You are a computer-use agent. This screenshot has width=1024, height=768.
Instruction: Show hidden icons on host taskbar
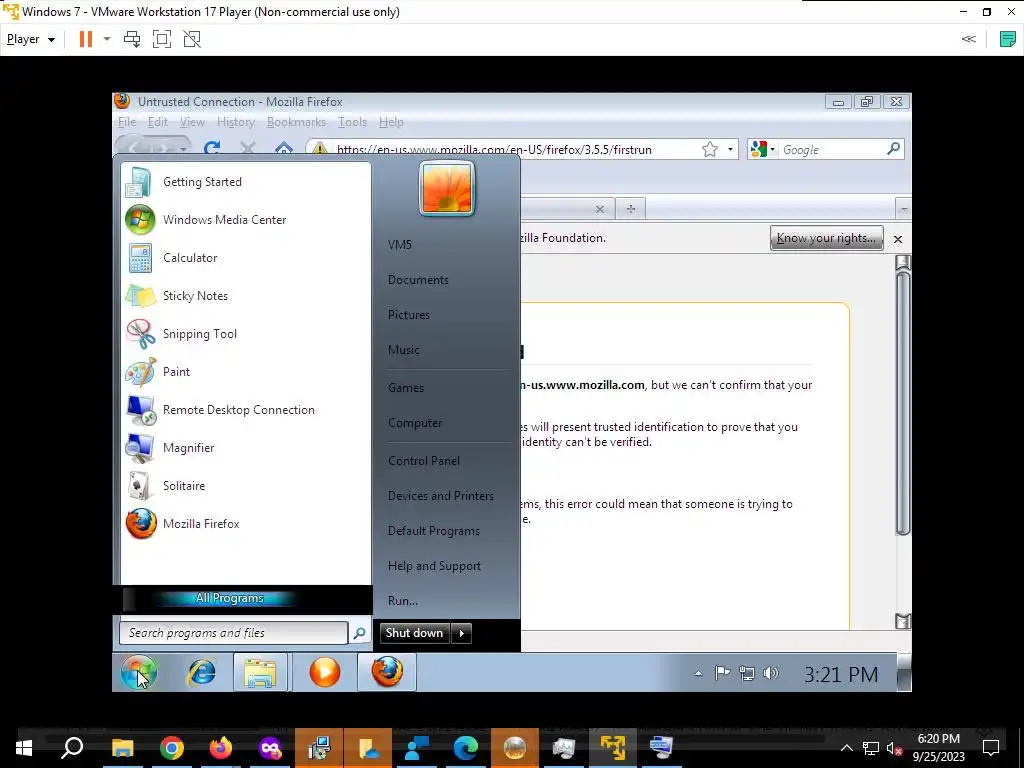(x=846, y=748)
